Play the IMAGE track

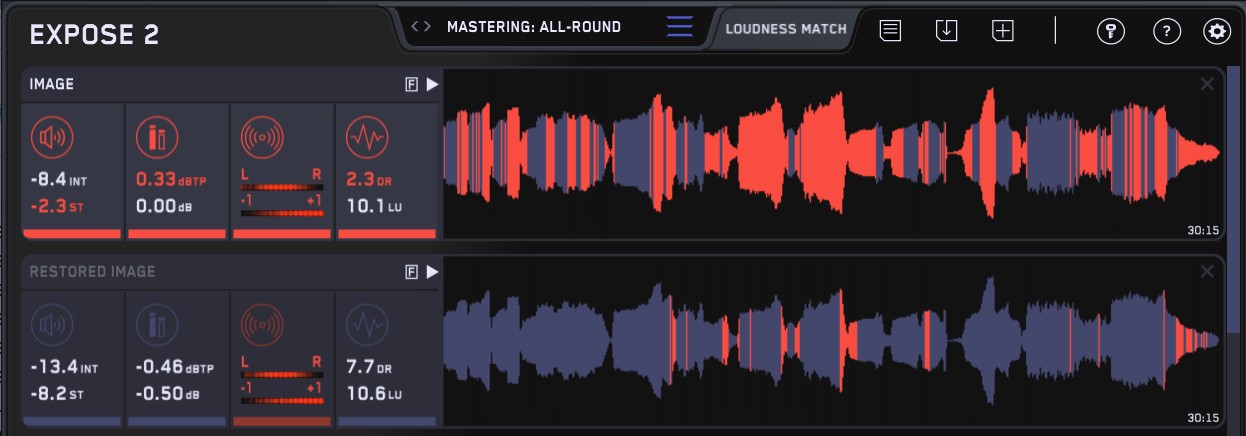432,85
